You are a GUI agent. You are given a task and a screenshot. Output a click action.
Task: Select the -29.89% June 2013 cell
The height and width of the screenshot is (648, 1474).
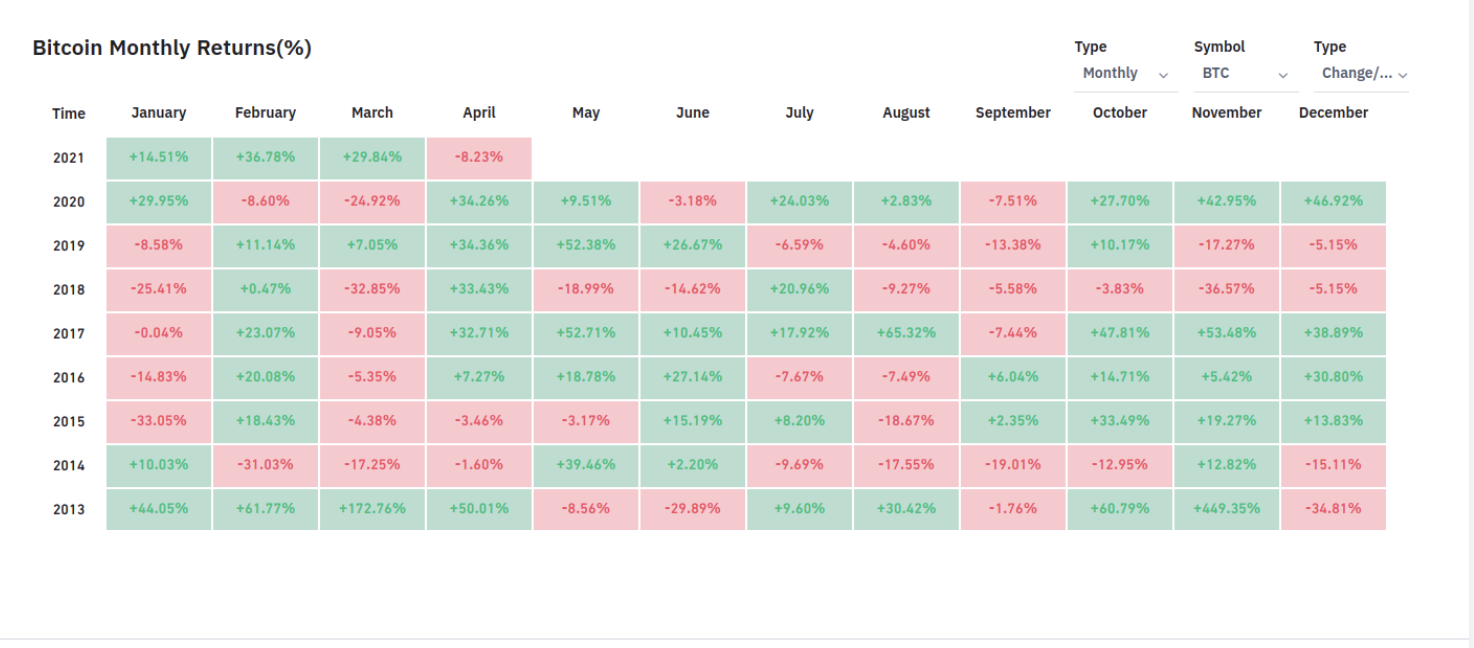(x=693, y=509)
